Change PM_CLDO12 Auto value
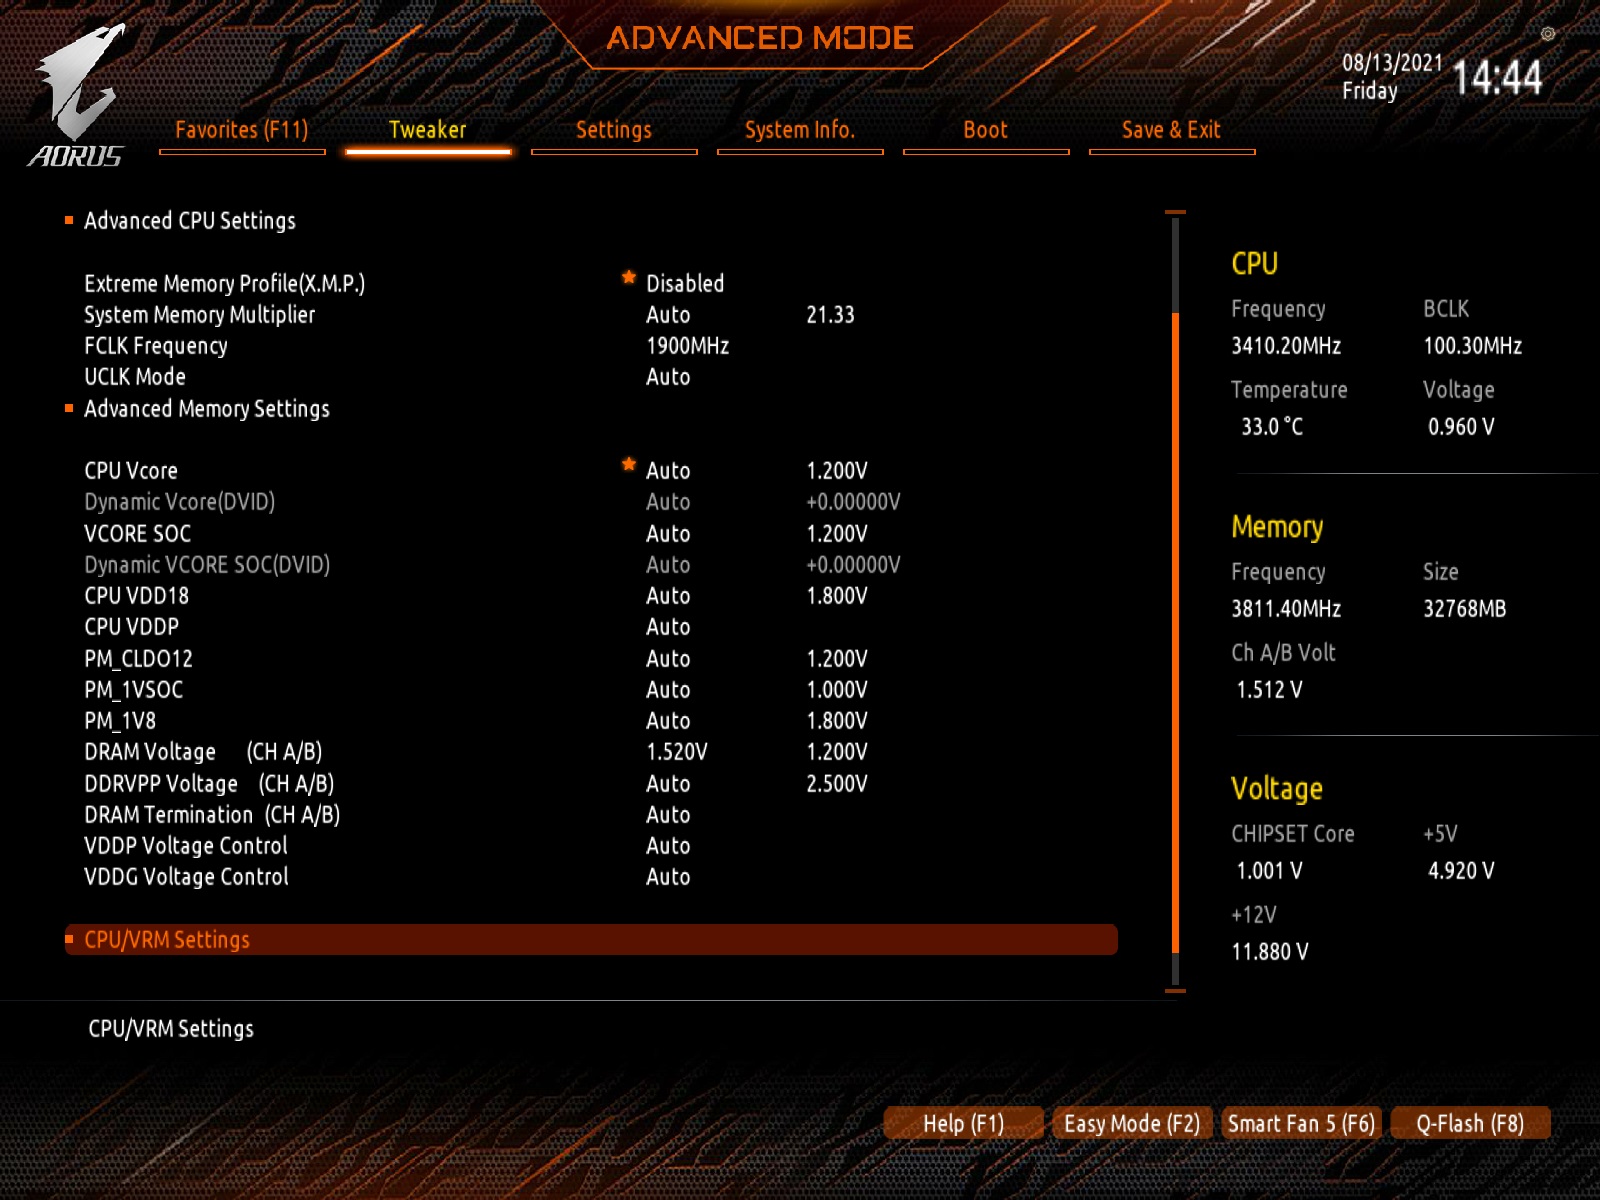 coord(668,658)
